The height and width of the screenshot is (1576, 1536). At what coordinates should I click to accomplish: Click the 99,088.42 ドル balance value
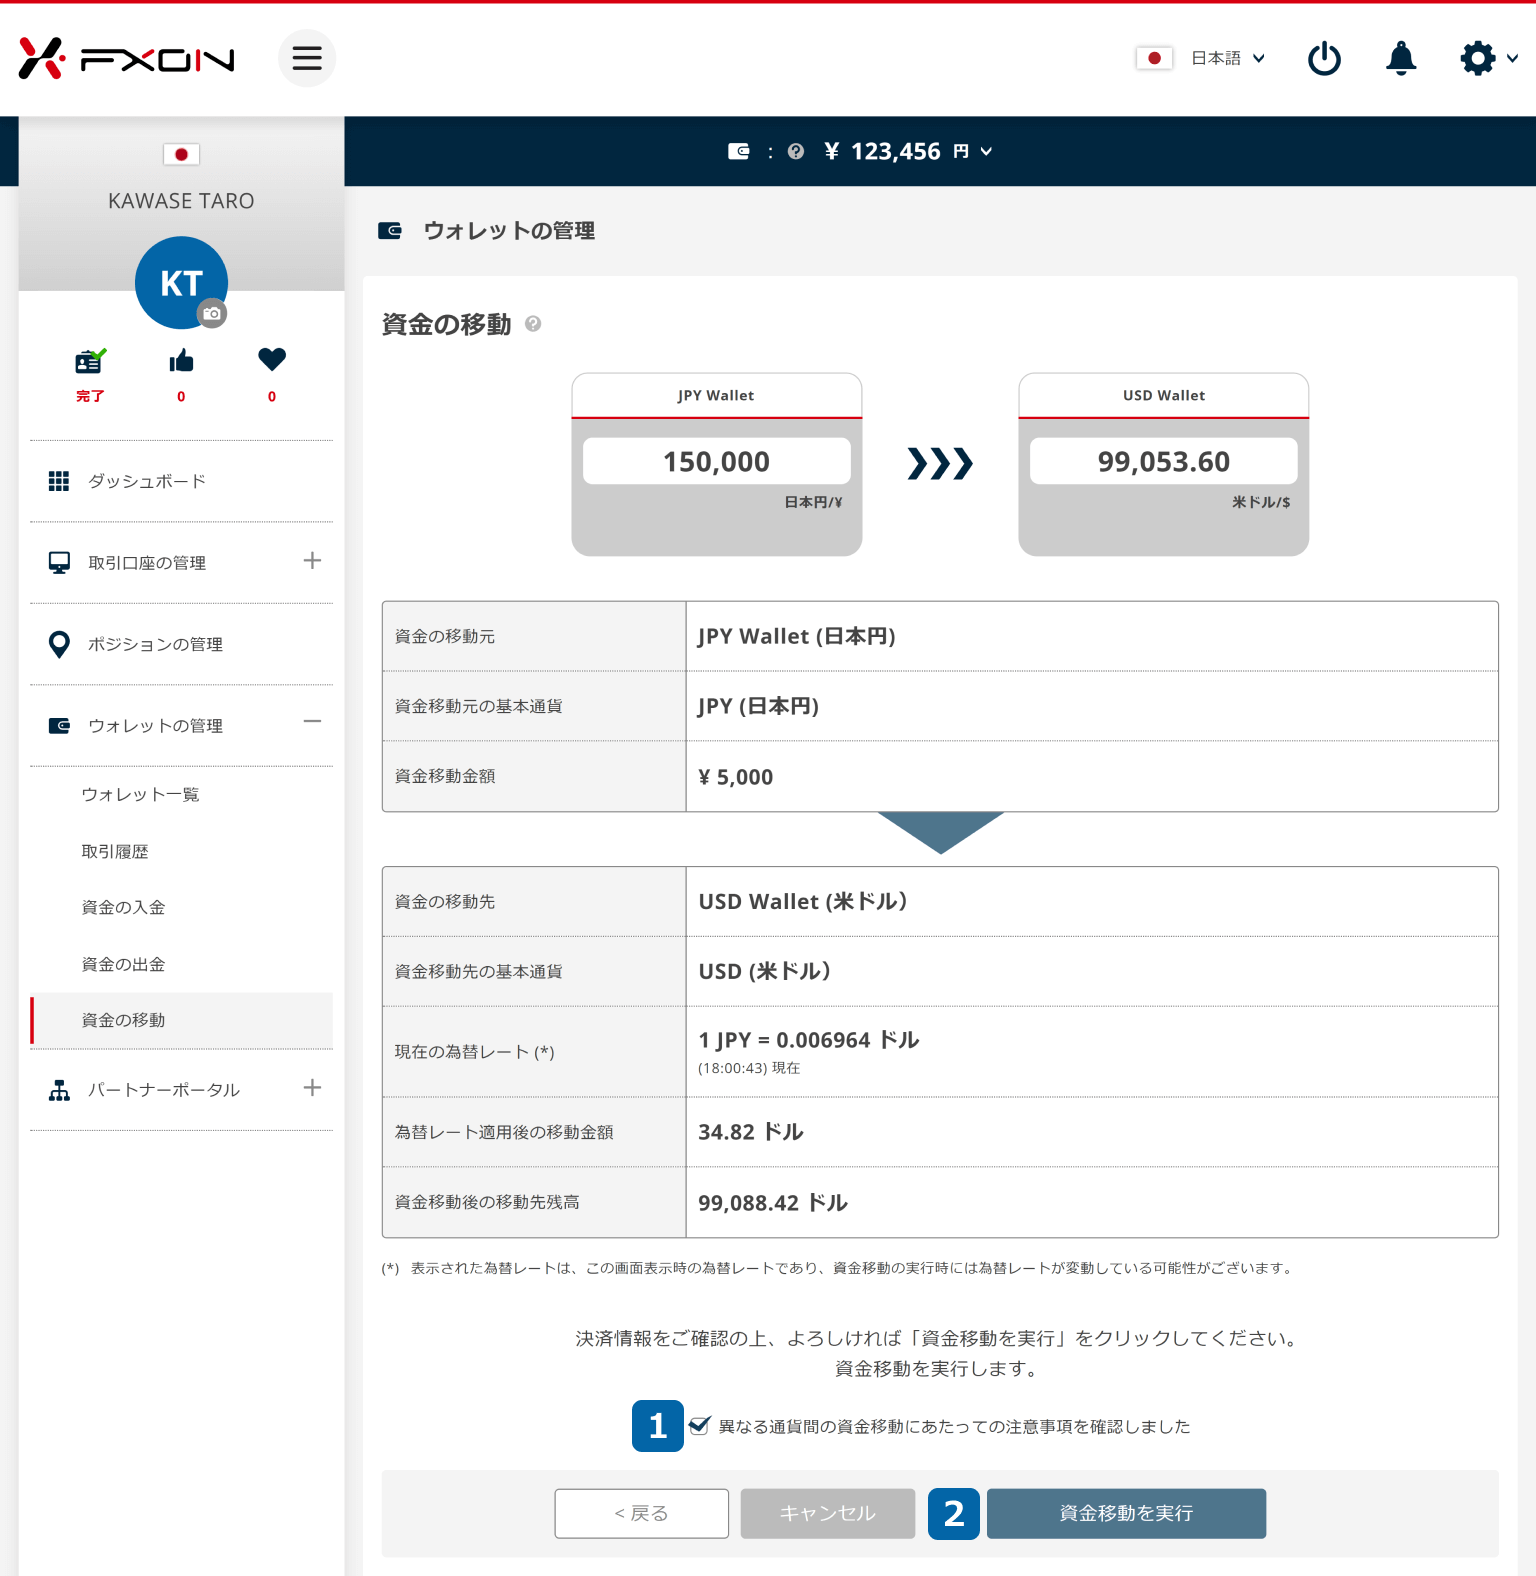[x=773, y=1203]
